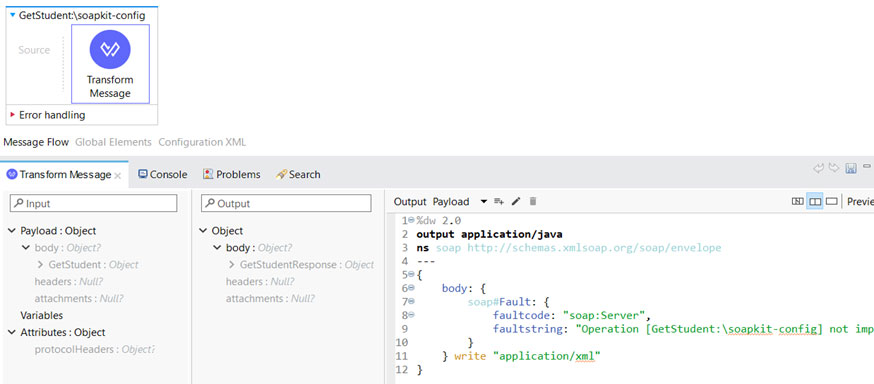Collapse the output Object root node
Viewport: 874px width, 384px height.
[x=203, y=231]
